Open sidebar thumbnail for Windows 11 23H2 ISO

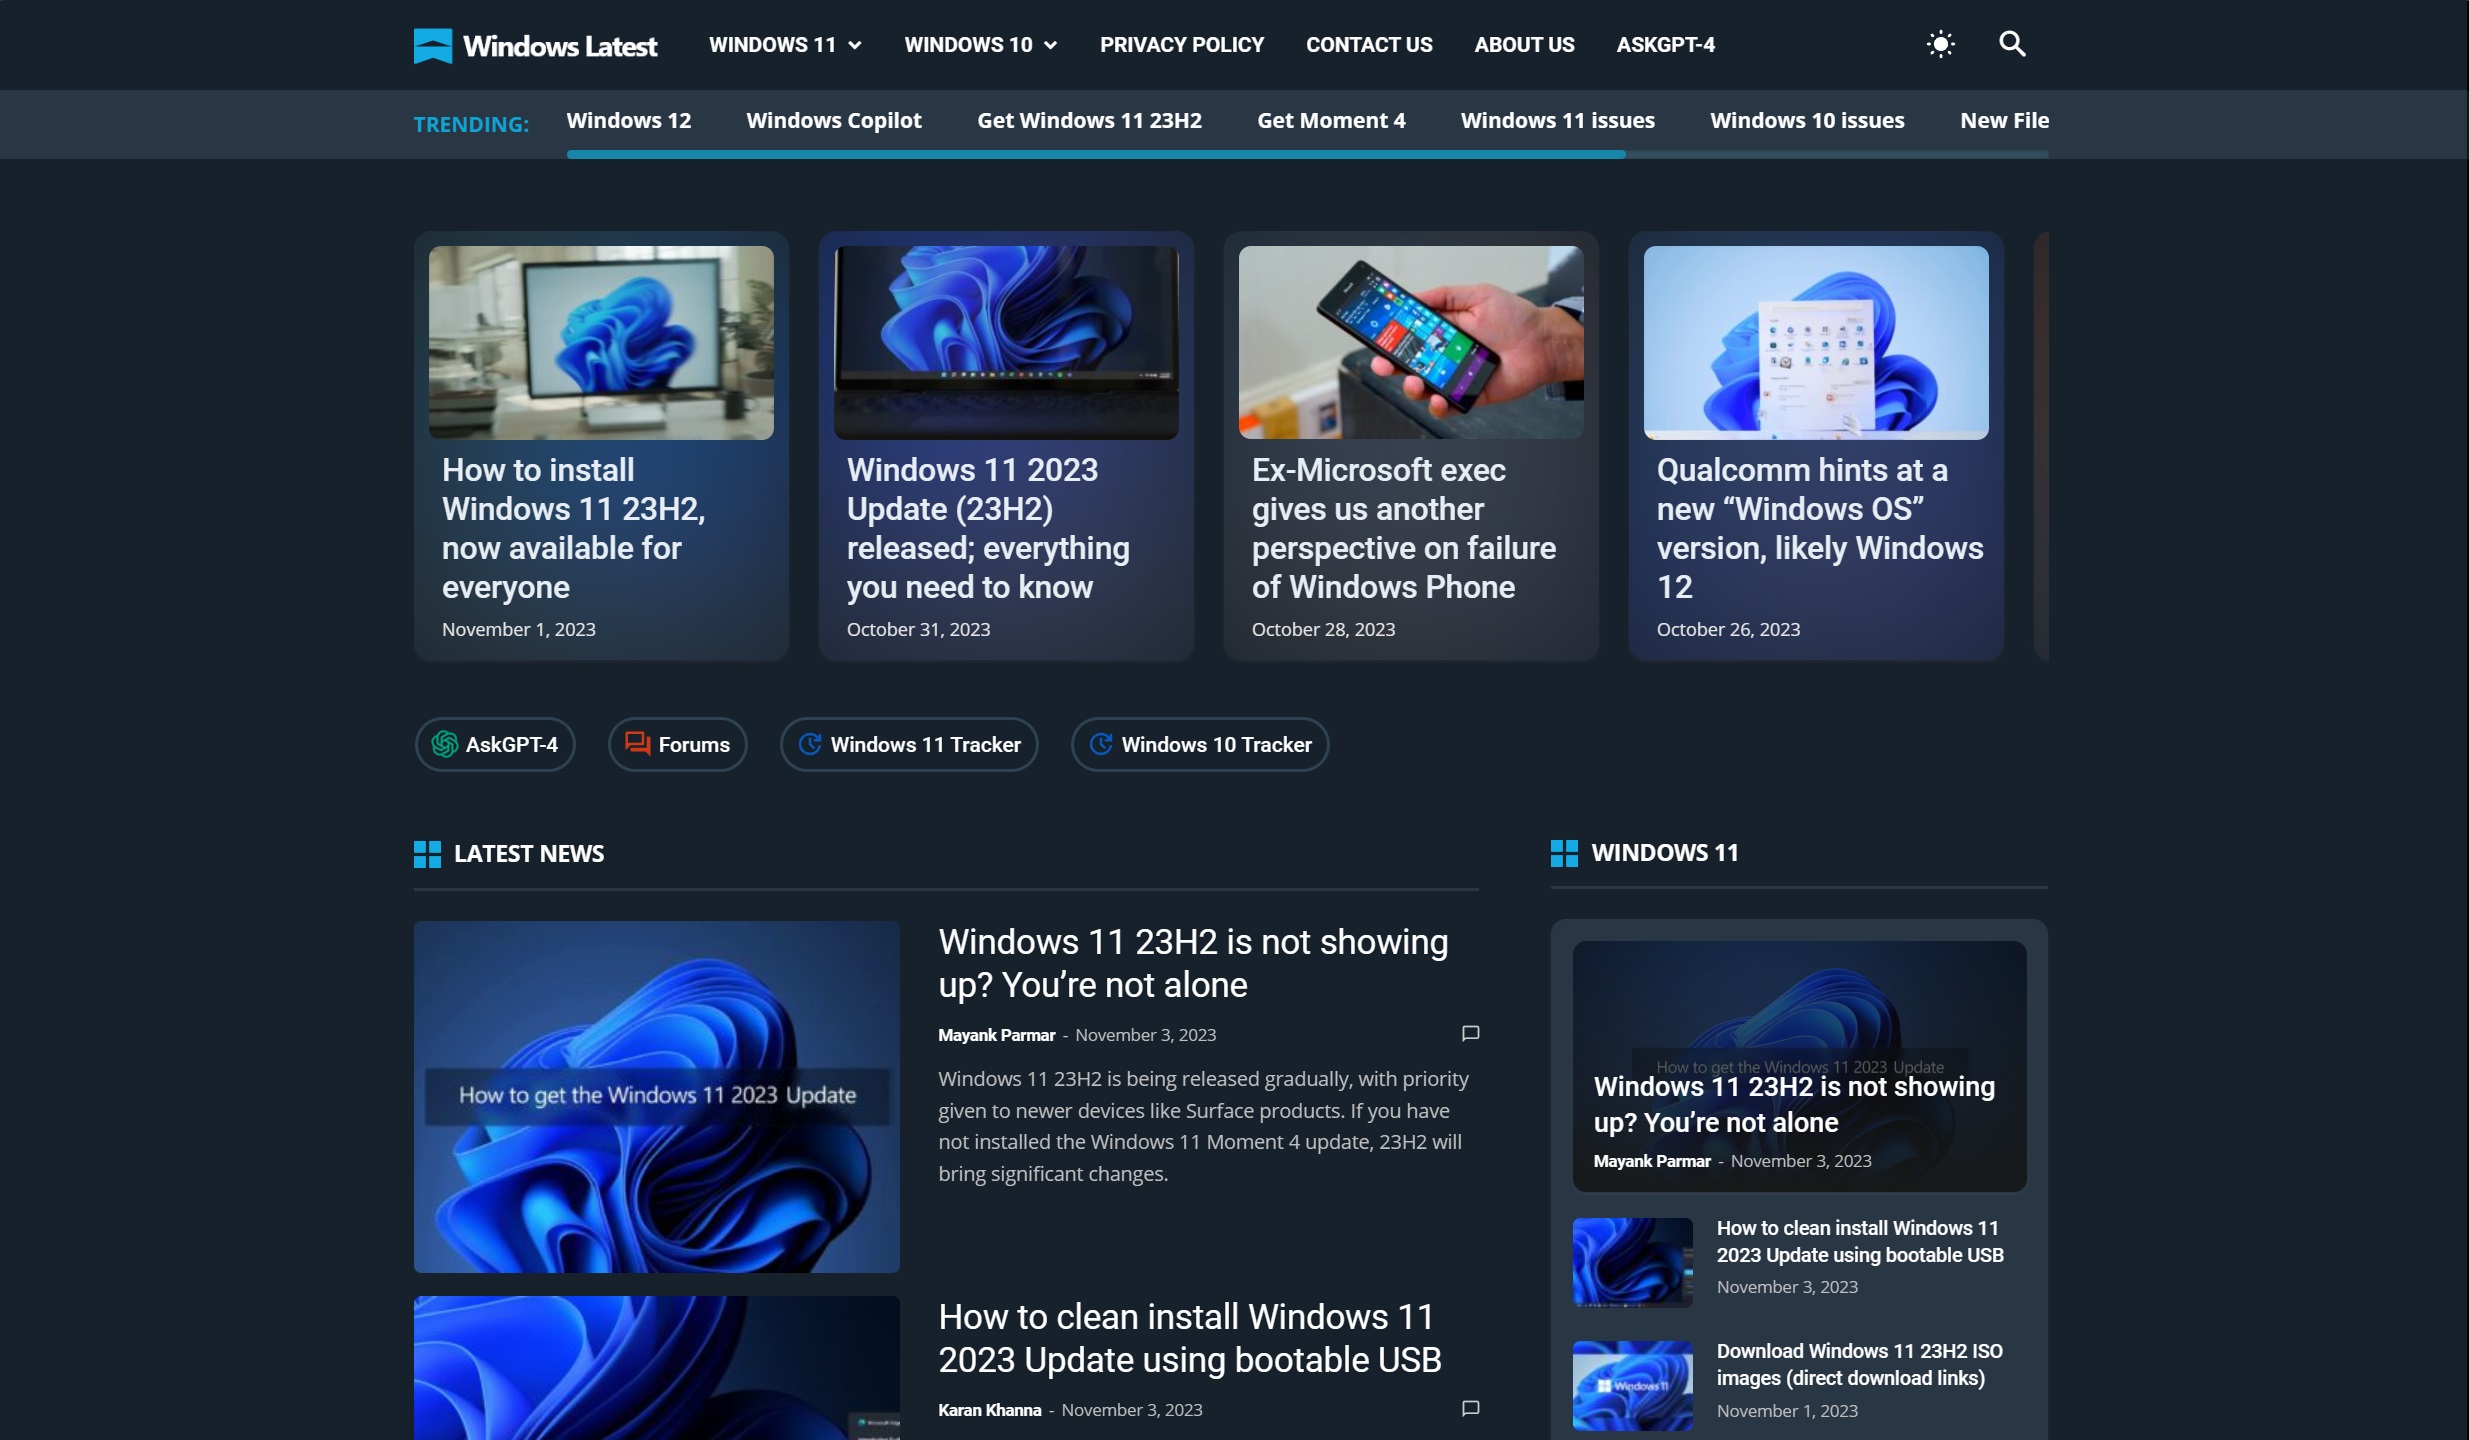(1633, 1385)
